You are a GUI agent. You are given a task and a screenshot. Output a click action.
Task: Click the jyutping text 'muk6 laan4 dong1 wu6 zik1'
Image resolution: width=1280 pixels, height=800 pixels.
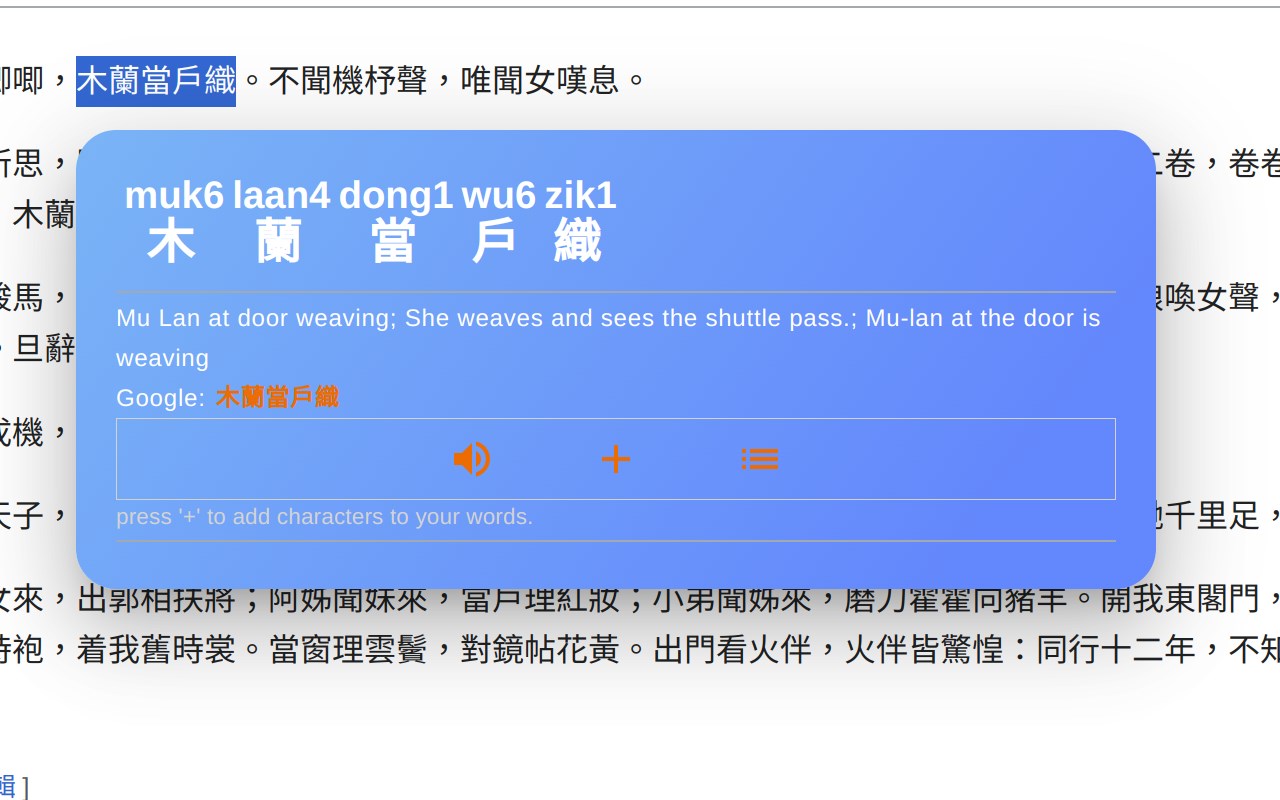pos(370,195)
